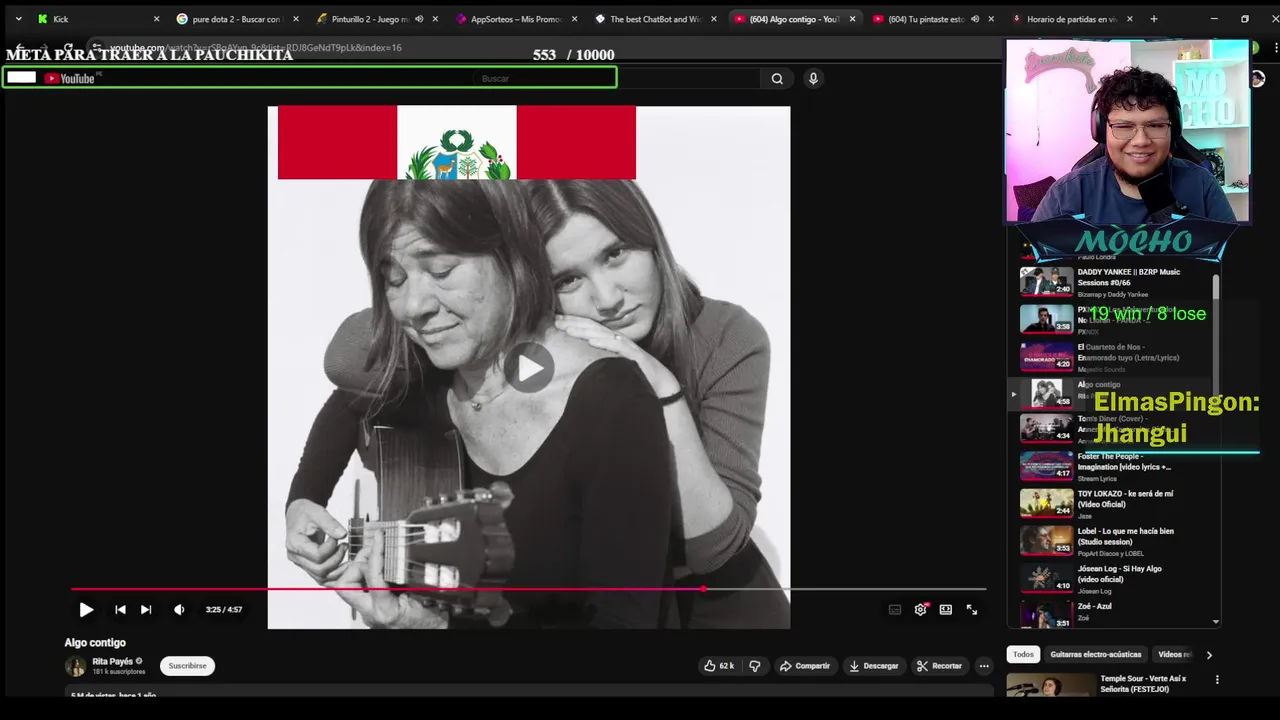This screenshot has width=1280, height=720.
Task: Open Rita Payés channel link
Action: 113,661
